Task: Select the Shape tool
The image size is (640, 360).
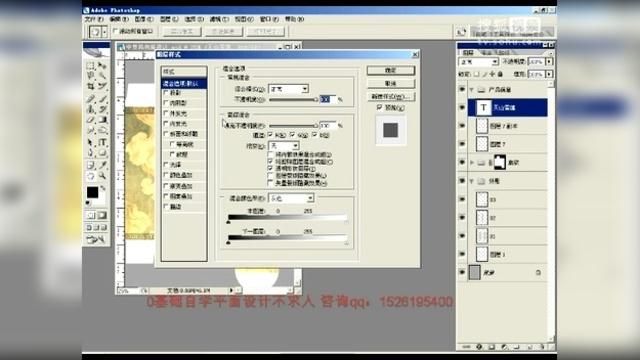Action: (102, 153)
